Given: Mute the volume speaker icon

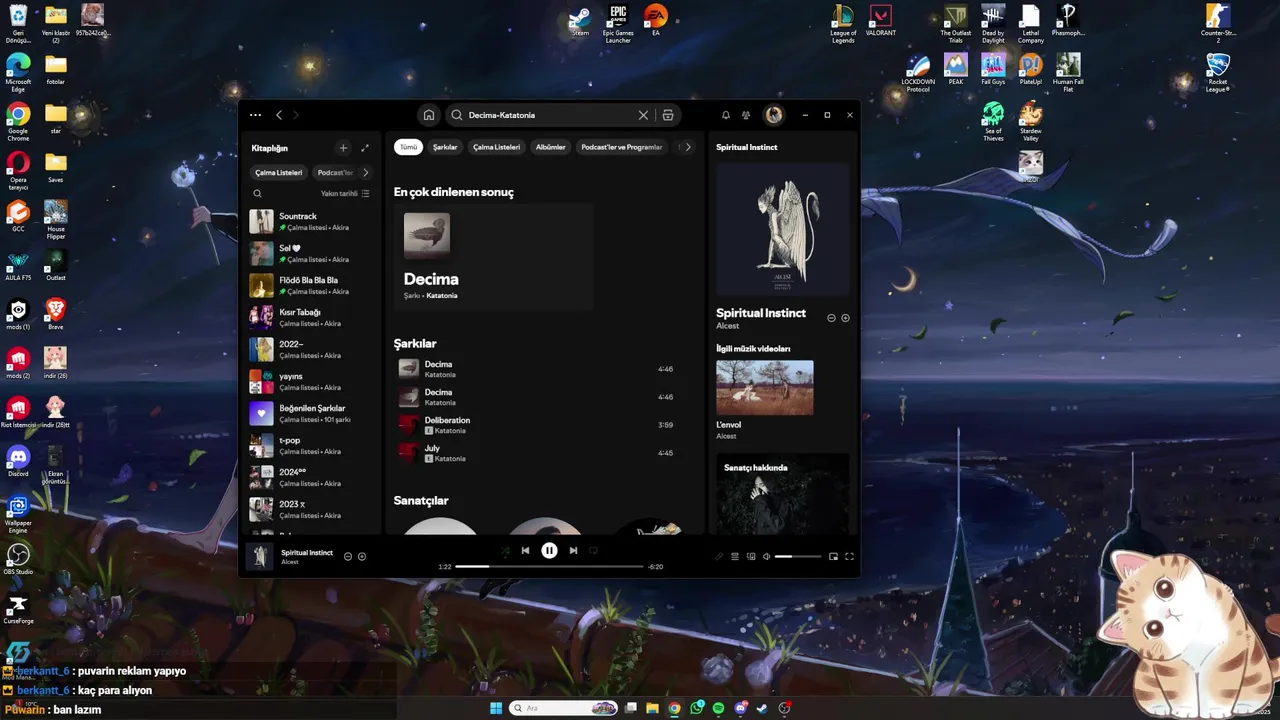Looking at the screenshot, I should 767,556.
